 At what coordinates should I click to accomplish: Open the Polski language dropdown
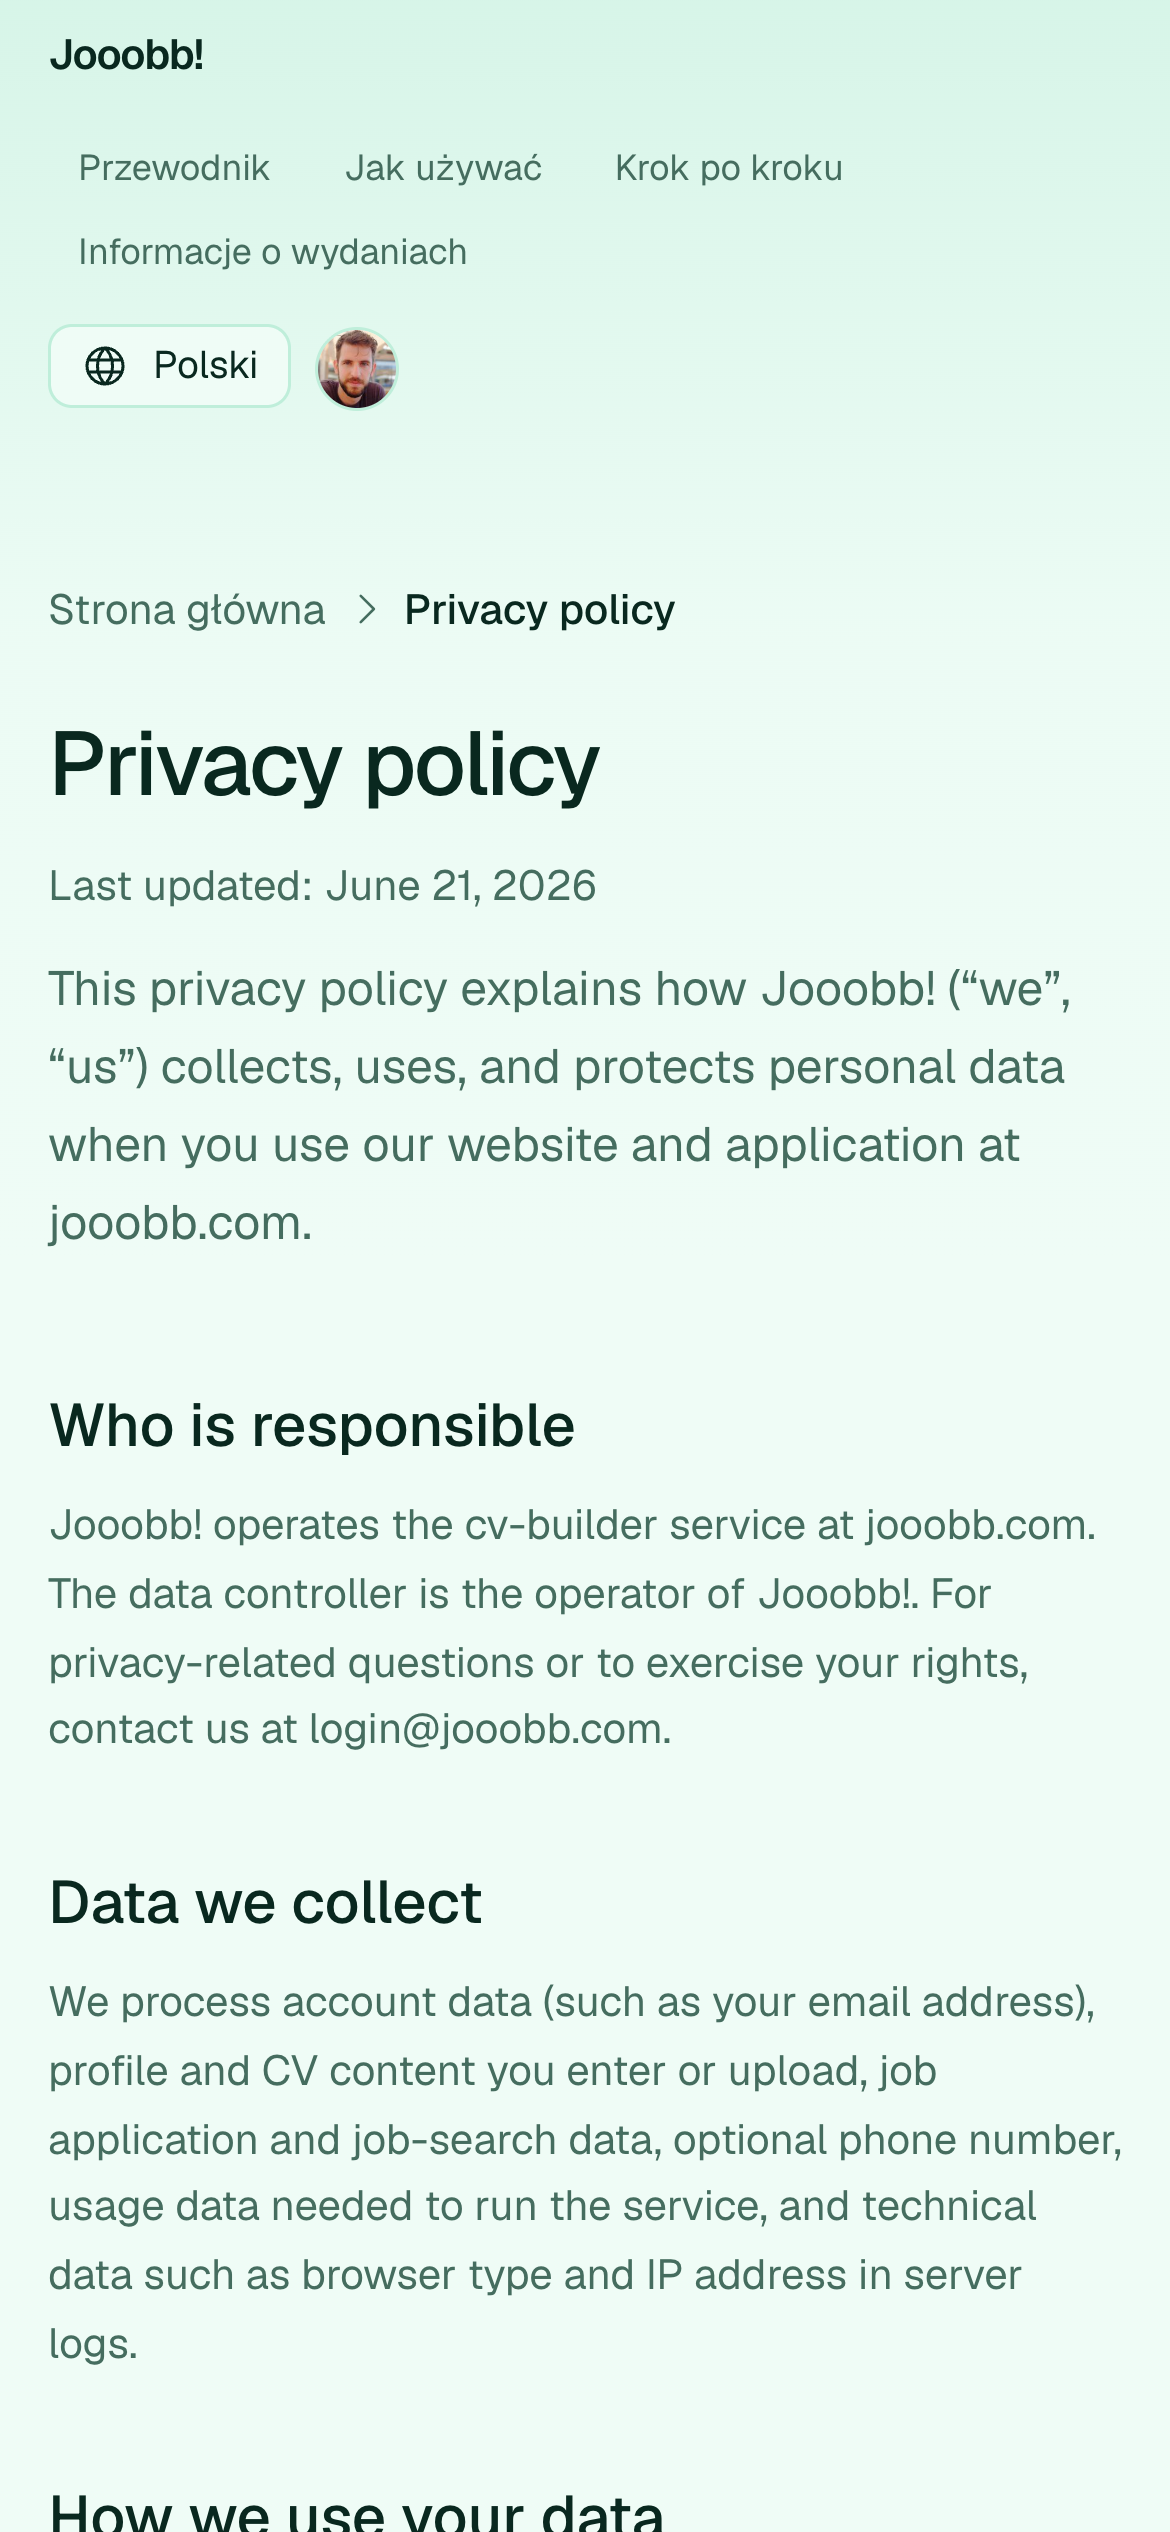(170, 366)
